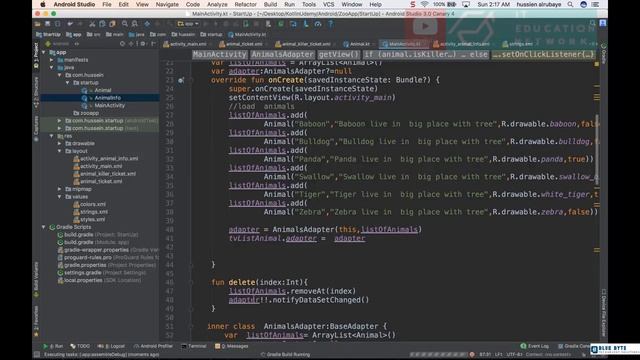Switch to the activity_main.xml editor tab
Screen dimensions: 640x360
click(188, 44)
